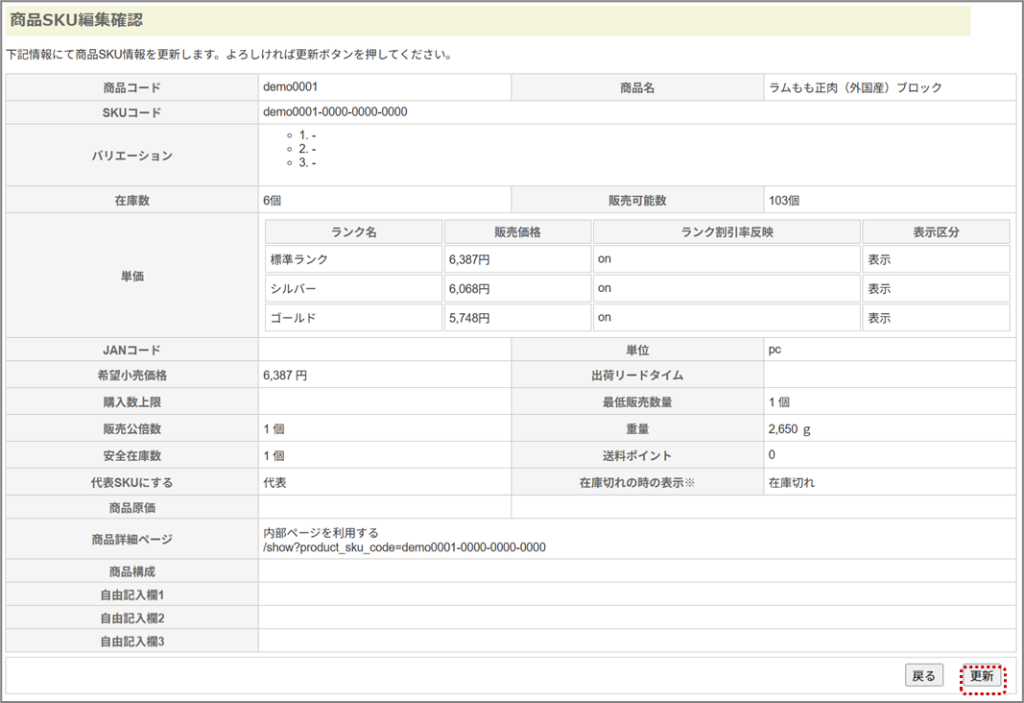Click the /show?product_sku_code URL text
The width and height of the screenshot is (1024, 703).
pyautogui.click(x=404, y=547)
